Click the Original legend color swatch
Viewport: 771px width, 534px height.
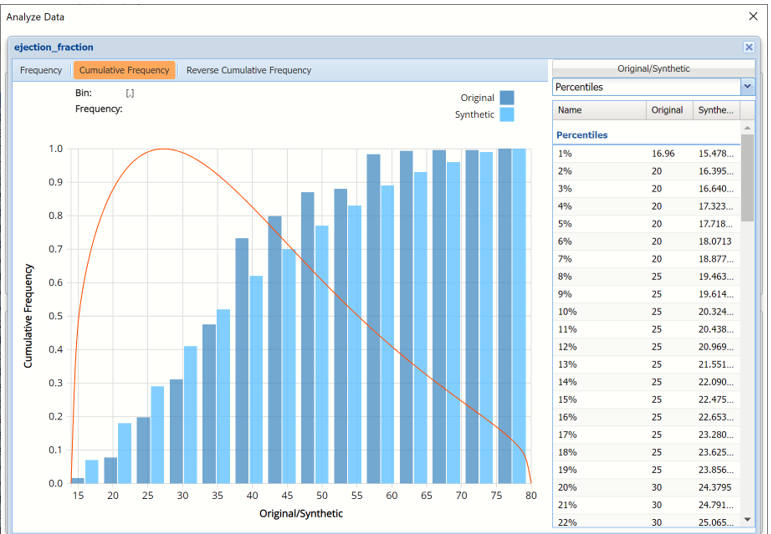click(507, 98)
